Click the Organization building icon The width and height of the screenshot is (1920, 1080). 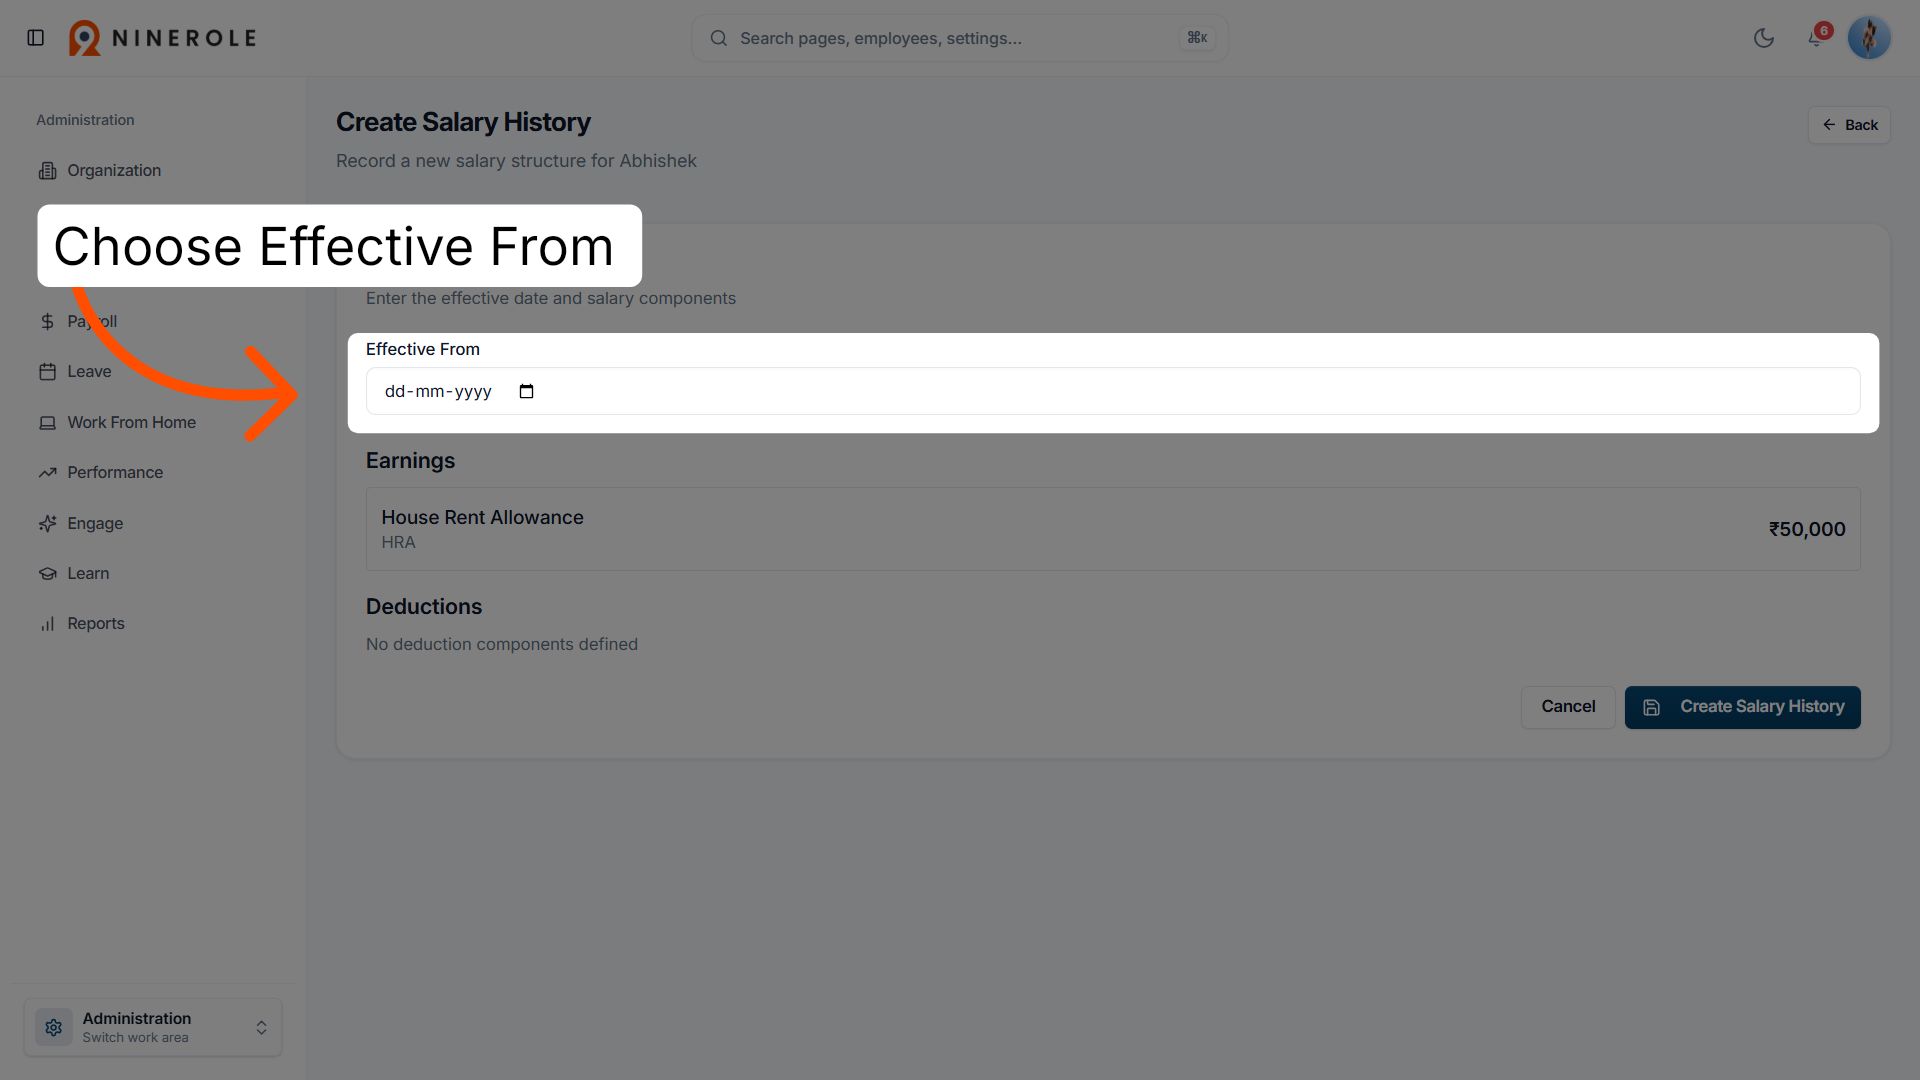(47, 171)
